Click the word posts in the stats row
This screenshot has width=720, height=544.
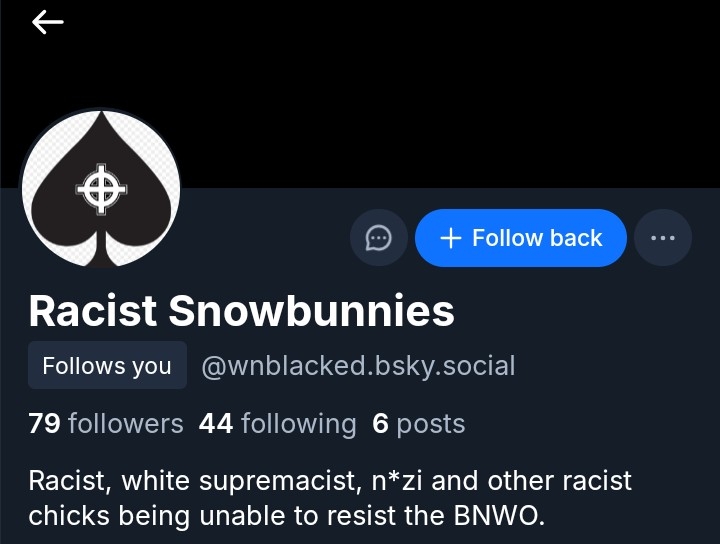(x=430, y=424)
